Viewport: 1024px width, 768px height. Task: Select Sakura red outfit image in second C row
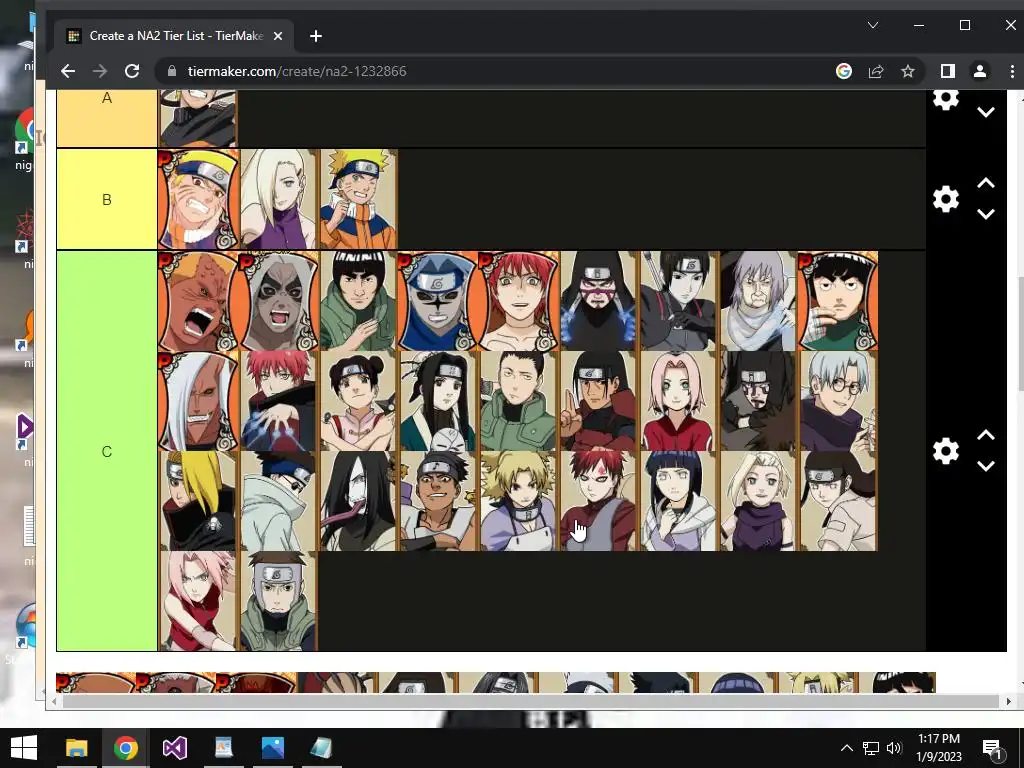[x=679, y=401]
